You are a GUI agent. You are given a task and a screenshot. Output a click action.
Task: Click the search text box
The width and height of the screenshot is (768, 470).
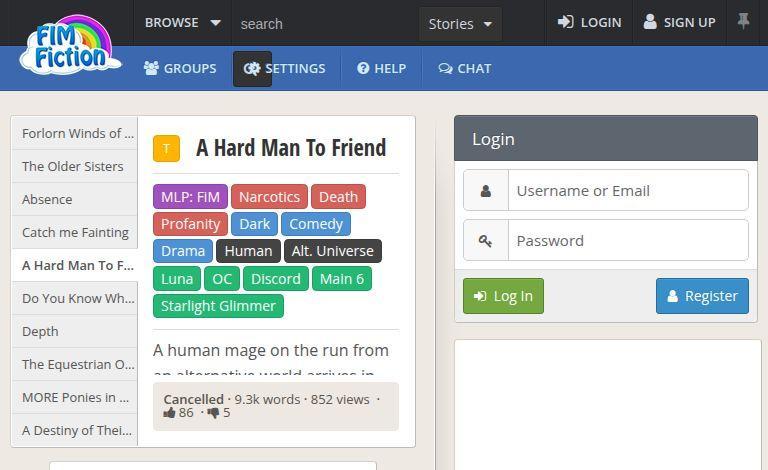click(x=325, y=23)
